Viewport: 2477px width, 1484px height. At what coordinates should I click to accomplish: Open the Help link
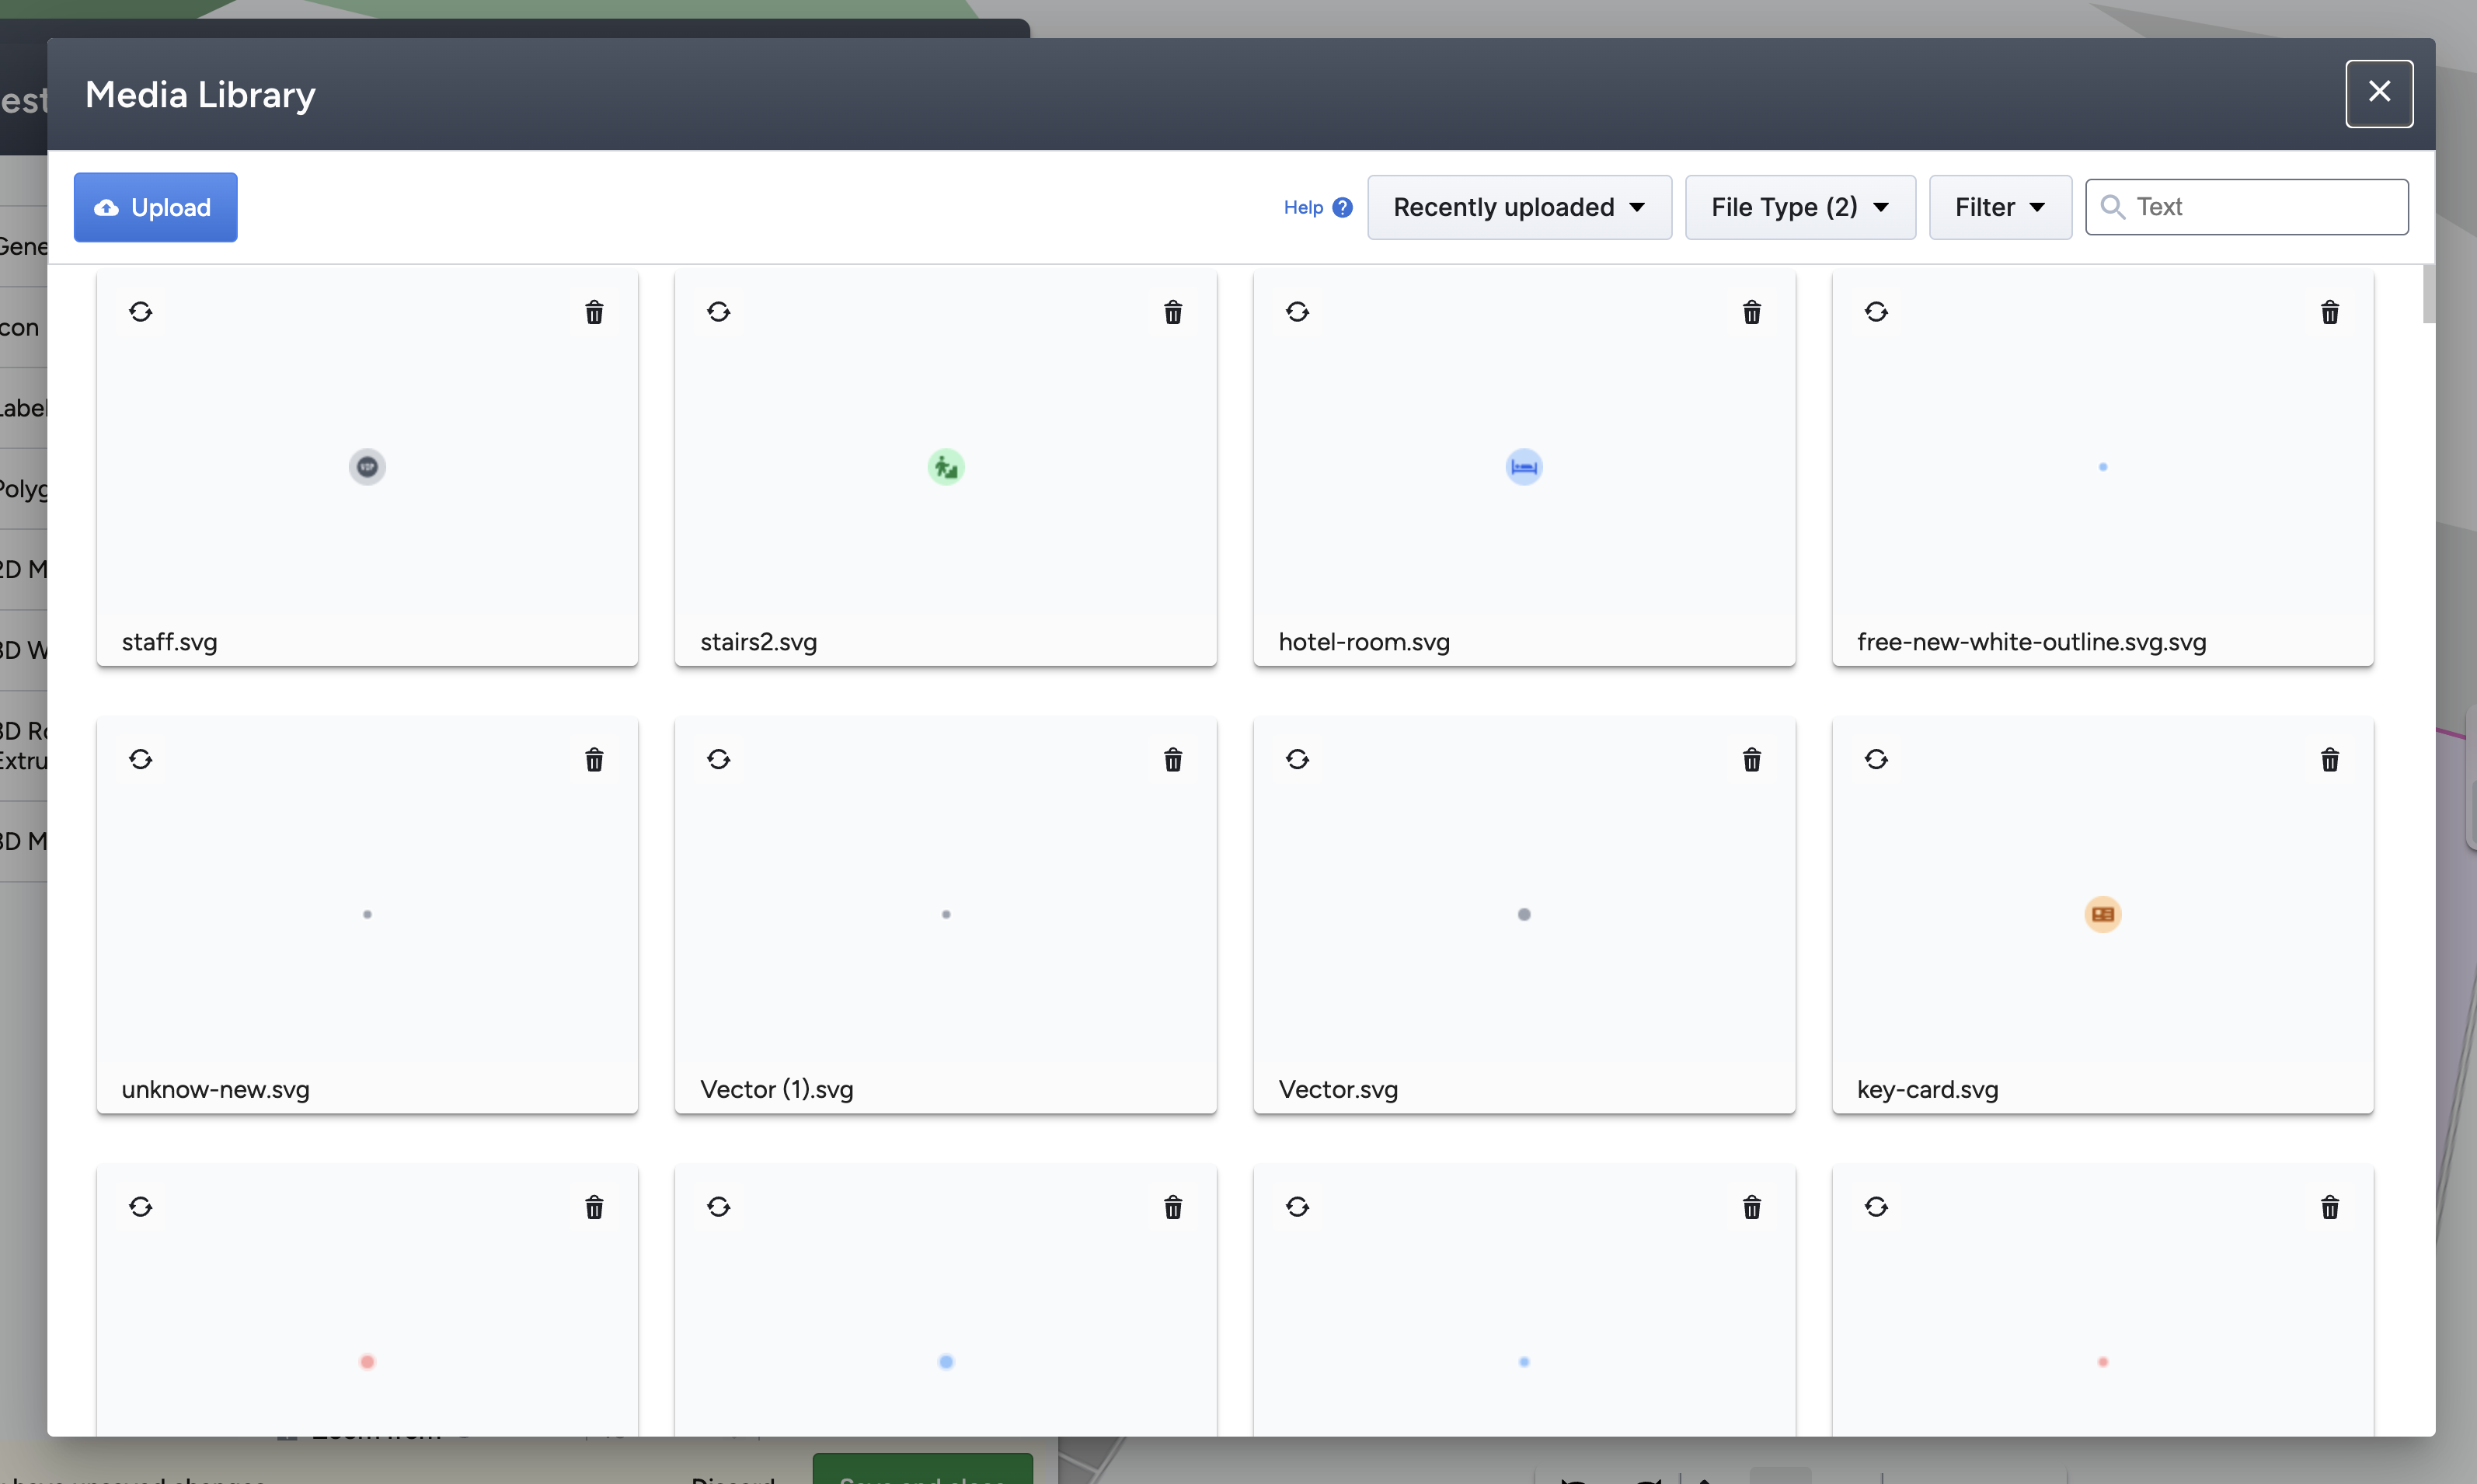tap(1302, 207)
